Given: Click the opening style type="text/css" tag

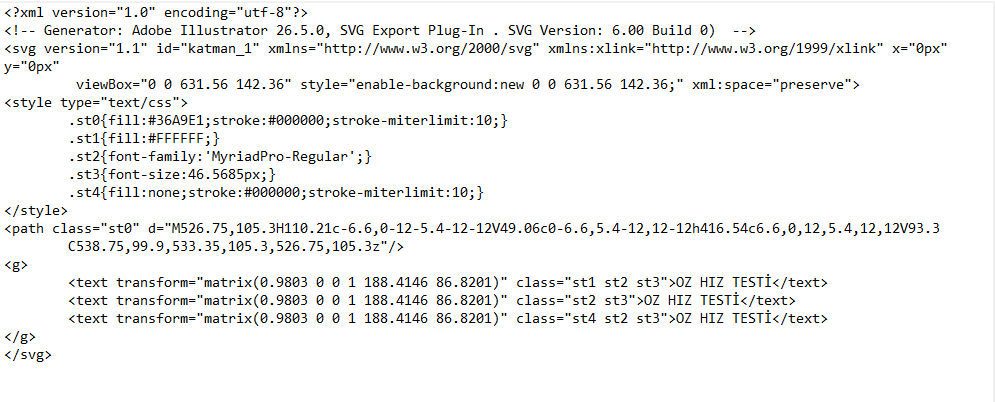Looking at the screenshot, I should (x=96, y=102).
